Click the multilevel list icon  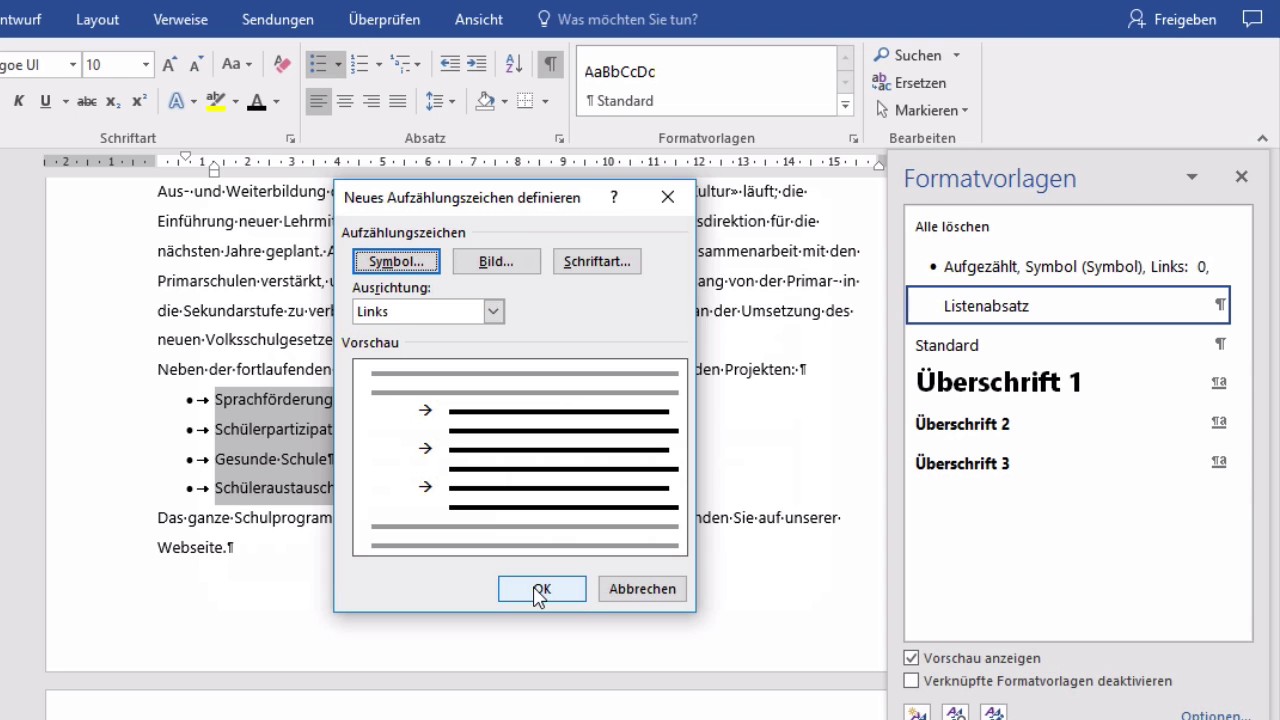[400, 64]
